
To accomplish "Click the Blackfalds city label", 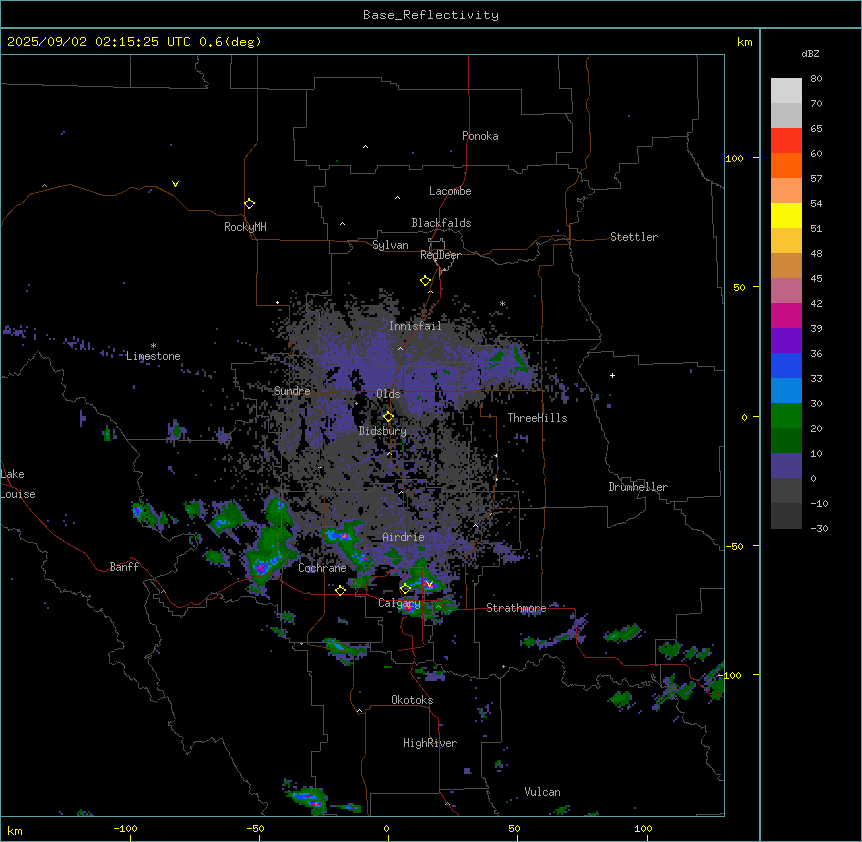I will [x=441, y=223].
